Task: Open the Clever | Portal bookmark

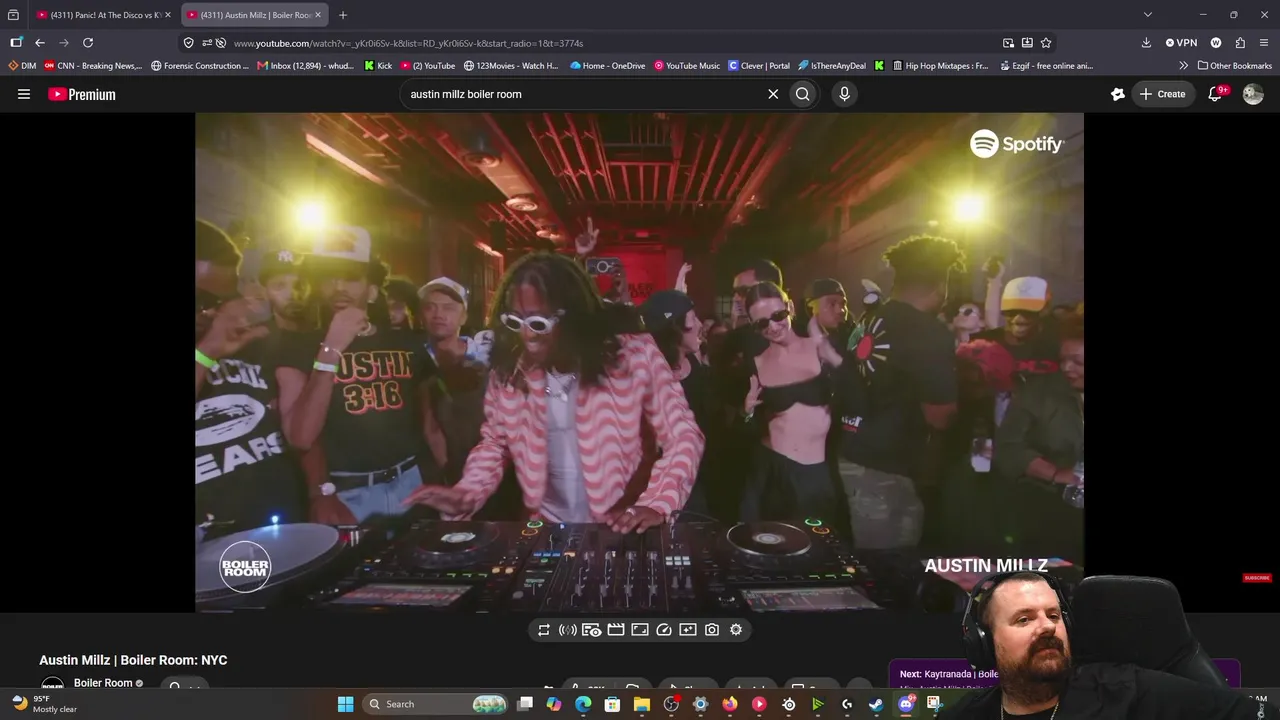Action: [x=759, y=66]
